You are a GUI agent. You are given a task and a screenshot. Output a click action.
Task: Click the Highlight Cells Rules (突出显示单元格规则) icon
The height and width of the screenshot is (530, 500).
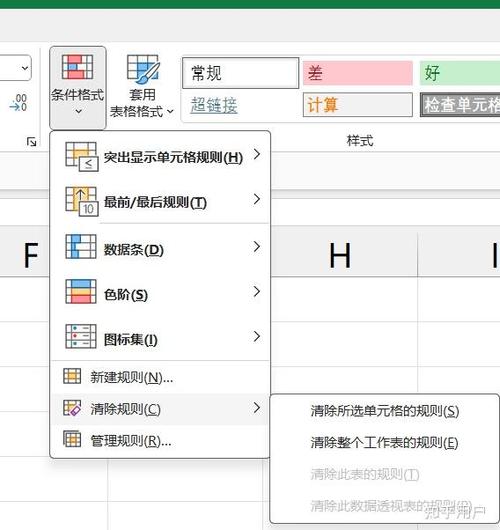pos(81,156)
